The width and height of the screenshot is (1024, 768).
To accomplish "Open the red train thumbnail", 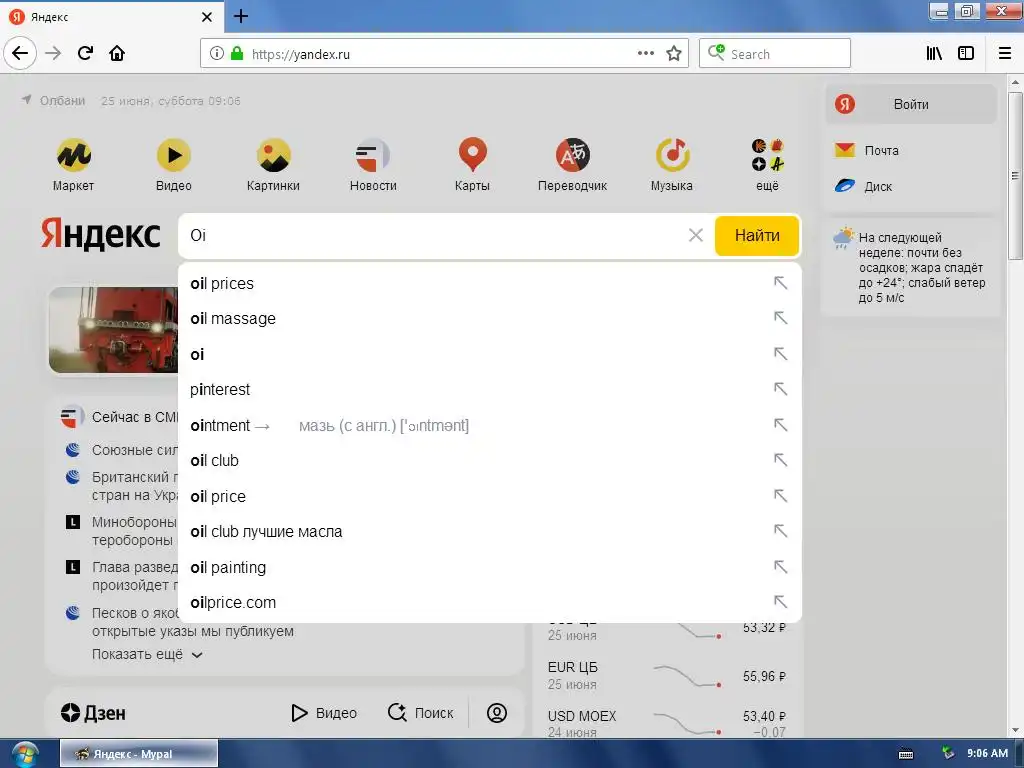I will tap(114, 330).
